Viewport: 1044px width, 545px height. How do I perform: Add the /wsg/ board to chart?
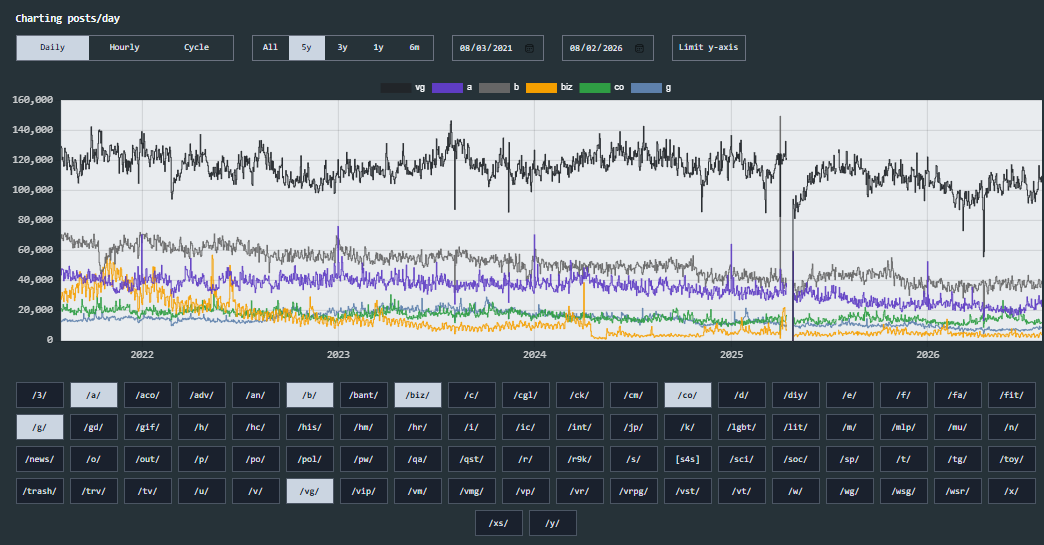coord(904,491)
